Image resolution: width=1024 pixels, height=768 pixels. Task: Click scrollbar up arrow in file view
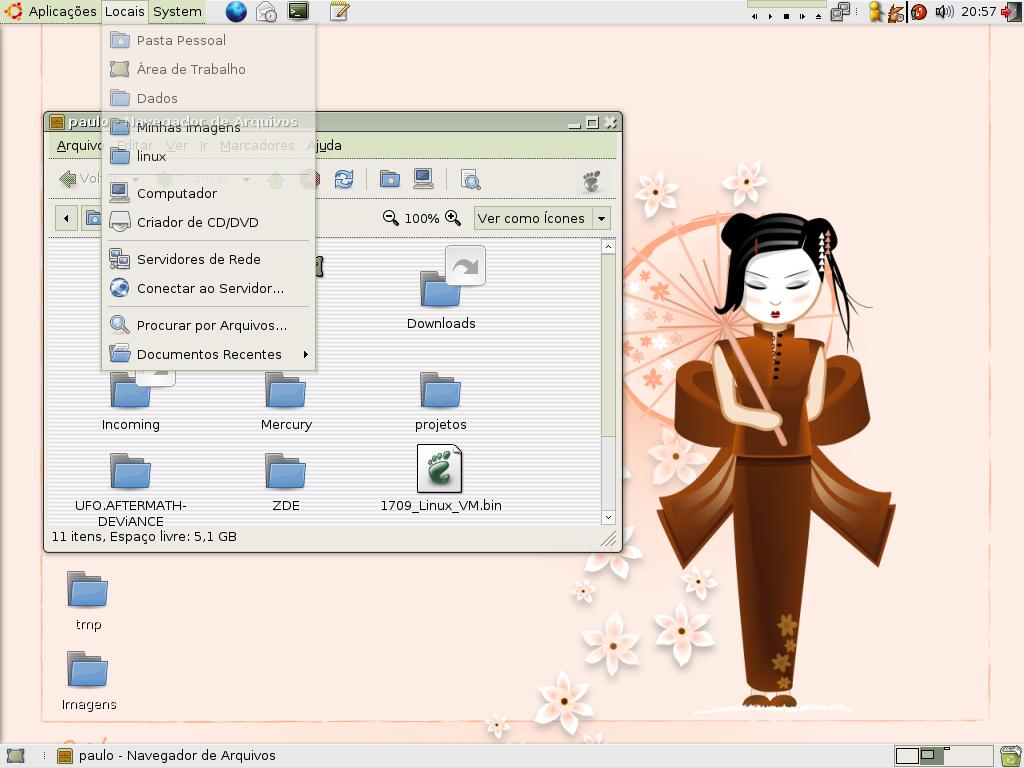pos(608,246)
